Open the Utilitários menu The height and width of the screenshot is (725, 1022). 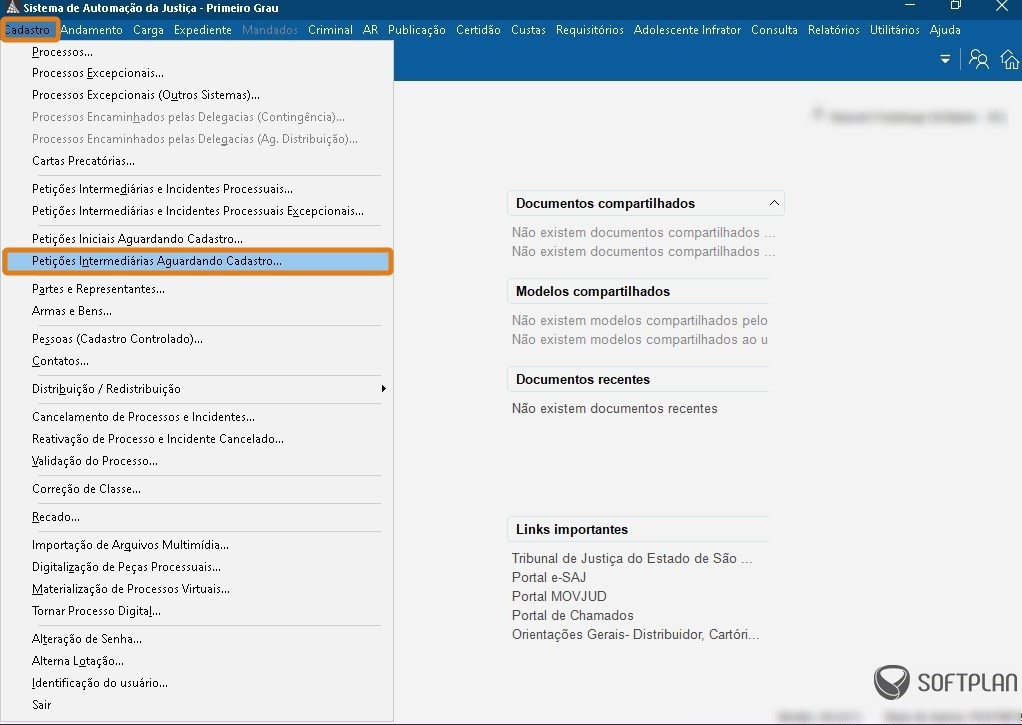click(x=894, y=30)
